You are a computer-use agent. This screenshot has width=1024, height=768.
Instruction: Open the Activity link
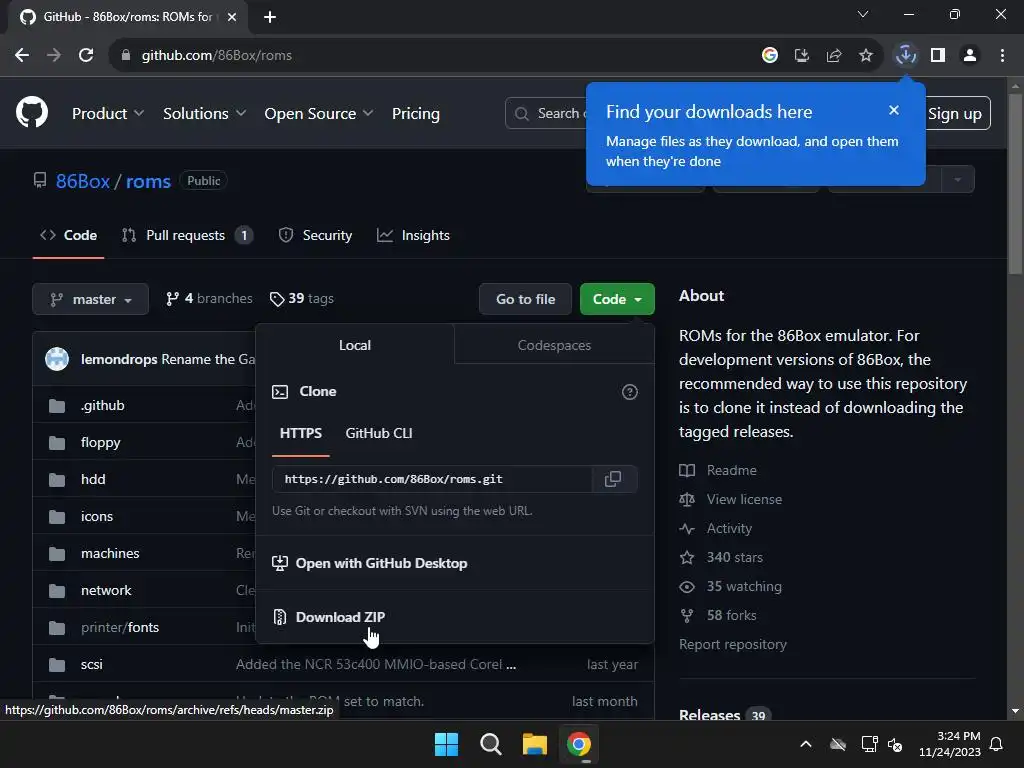(716, 528)
